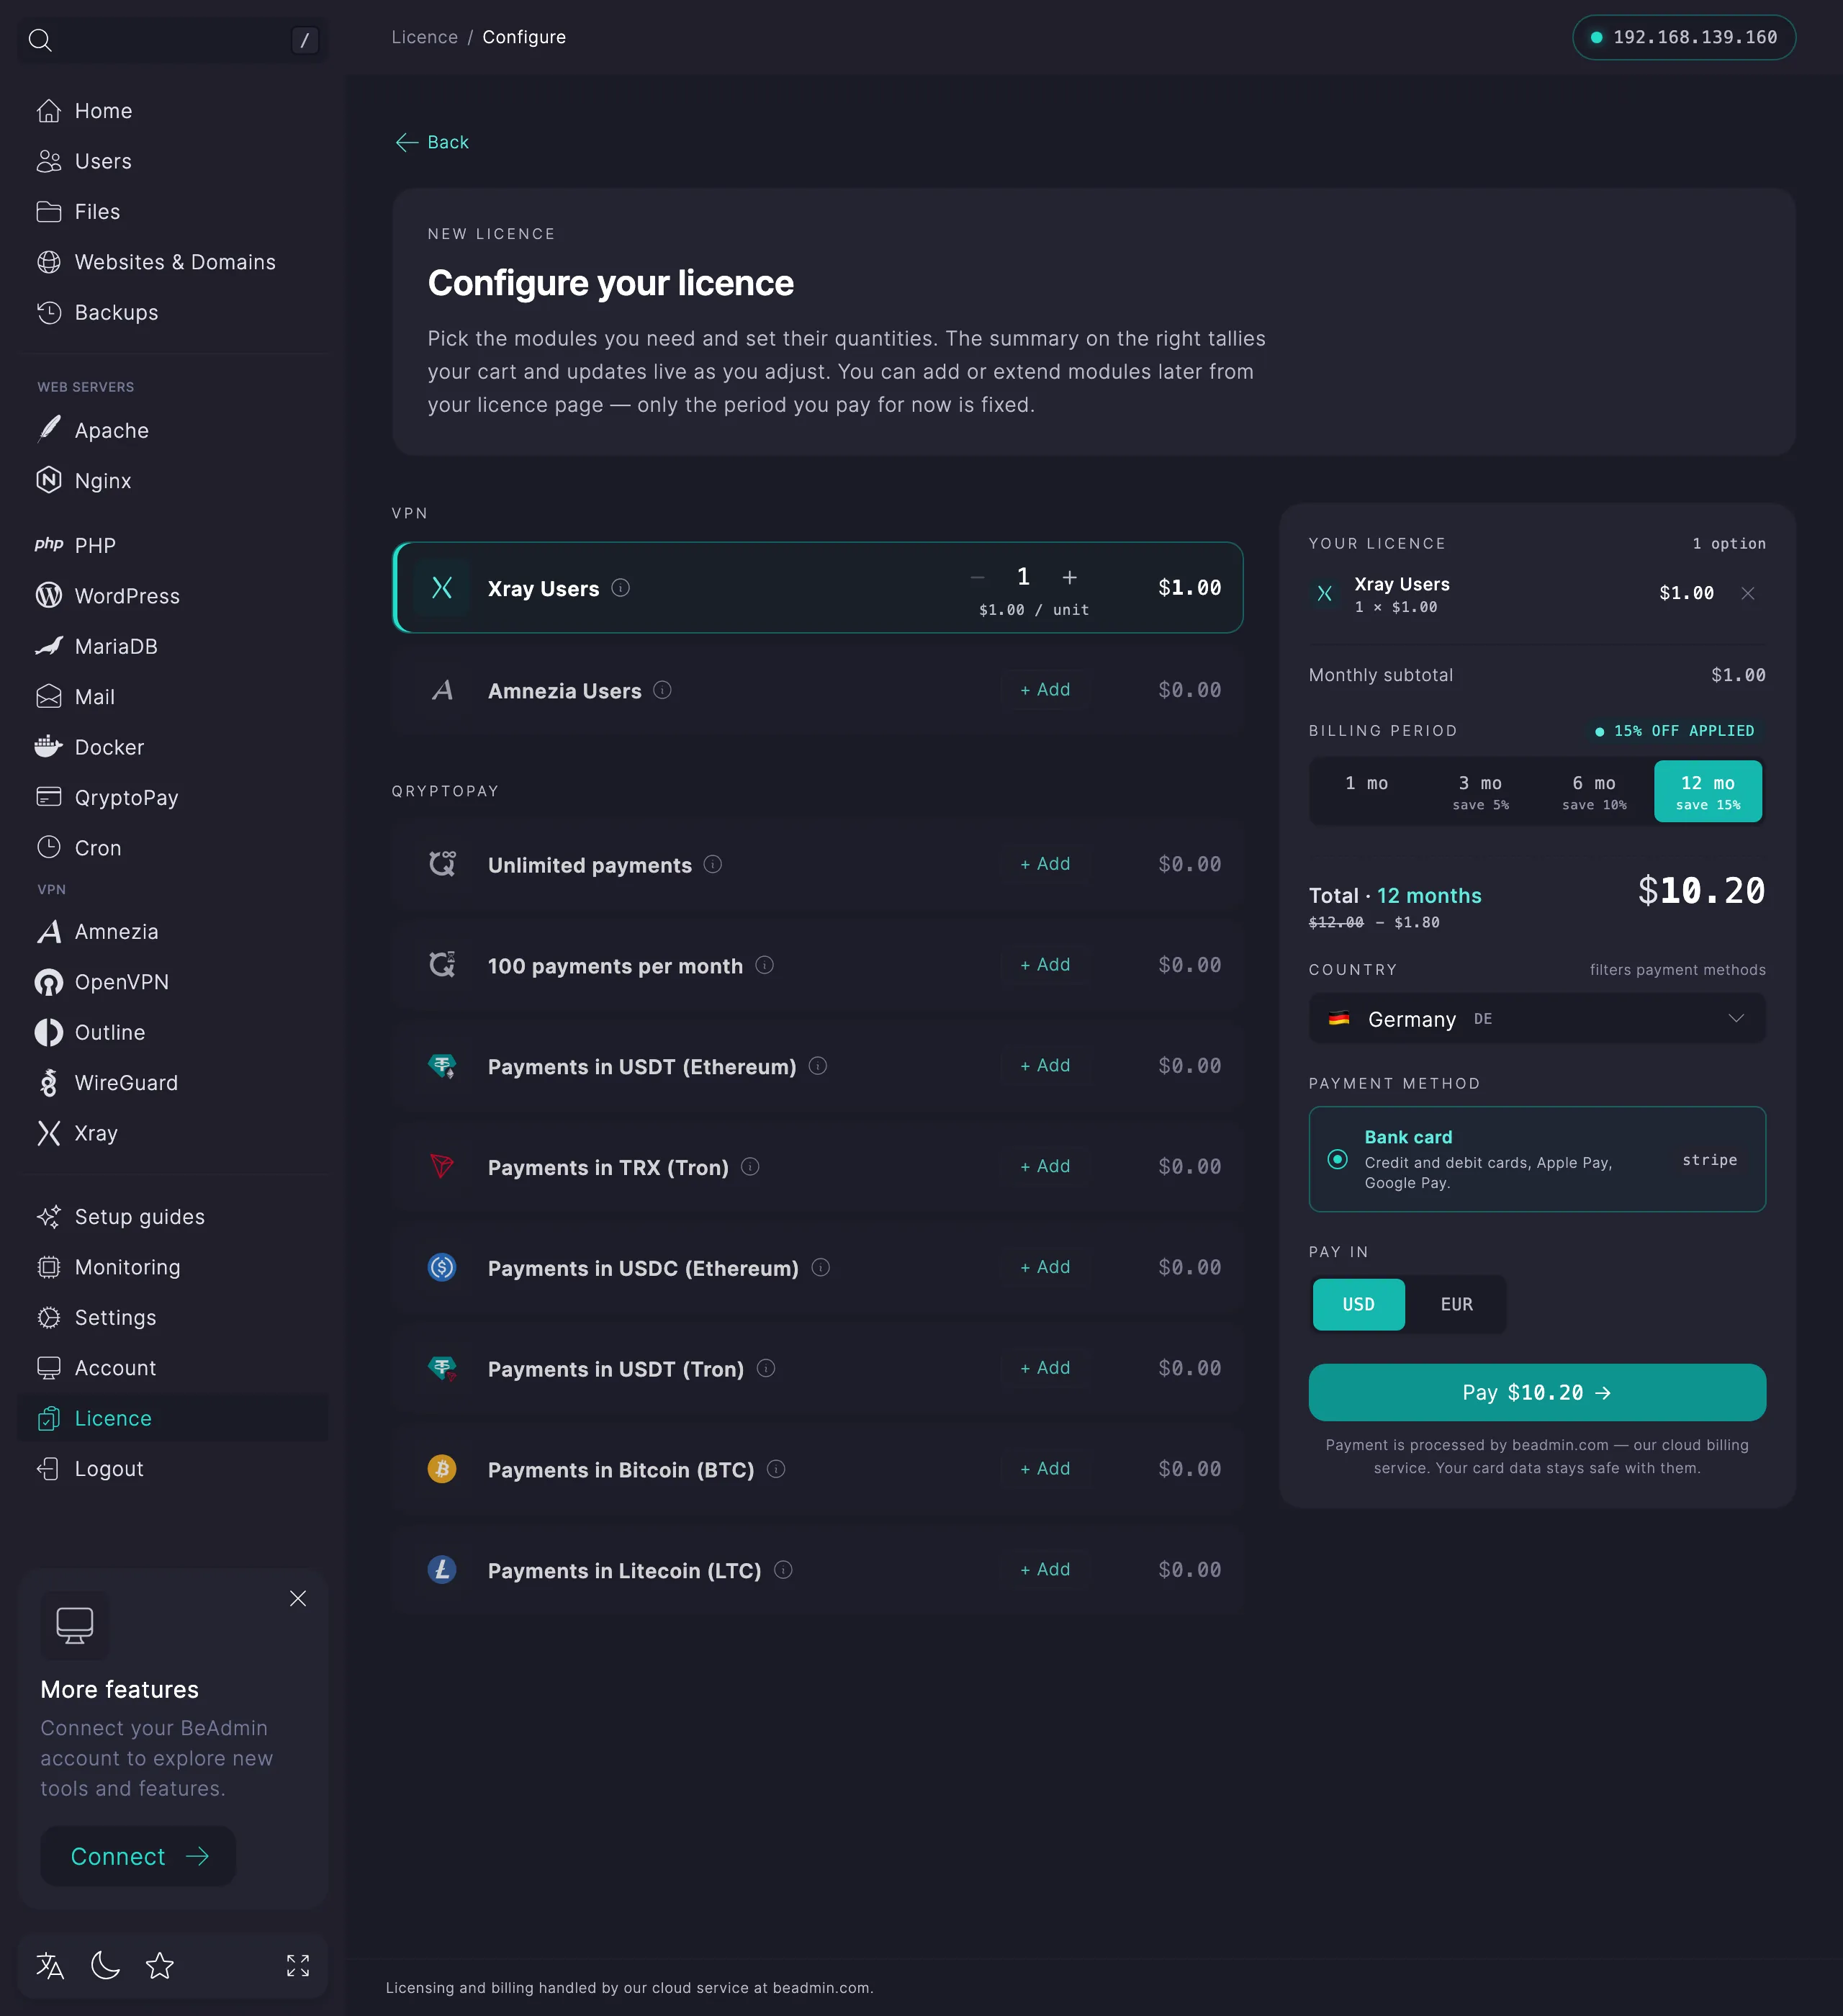Dismiss the More features card
Viewport: 1843px width, 2016px height.
point(298,1599)
